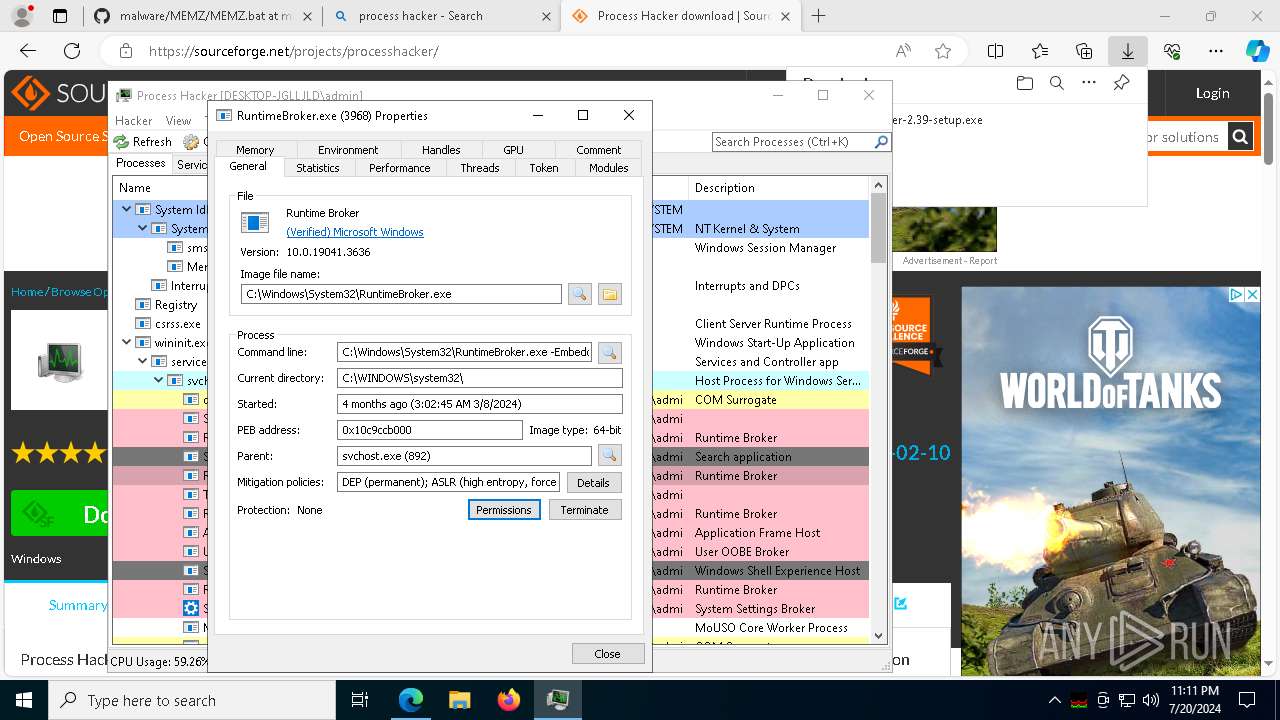Collapse svchost.exe tree node
Screen dimensions: 1280x720
point(159,380)
